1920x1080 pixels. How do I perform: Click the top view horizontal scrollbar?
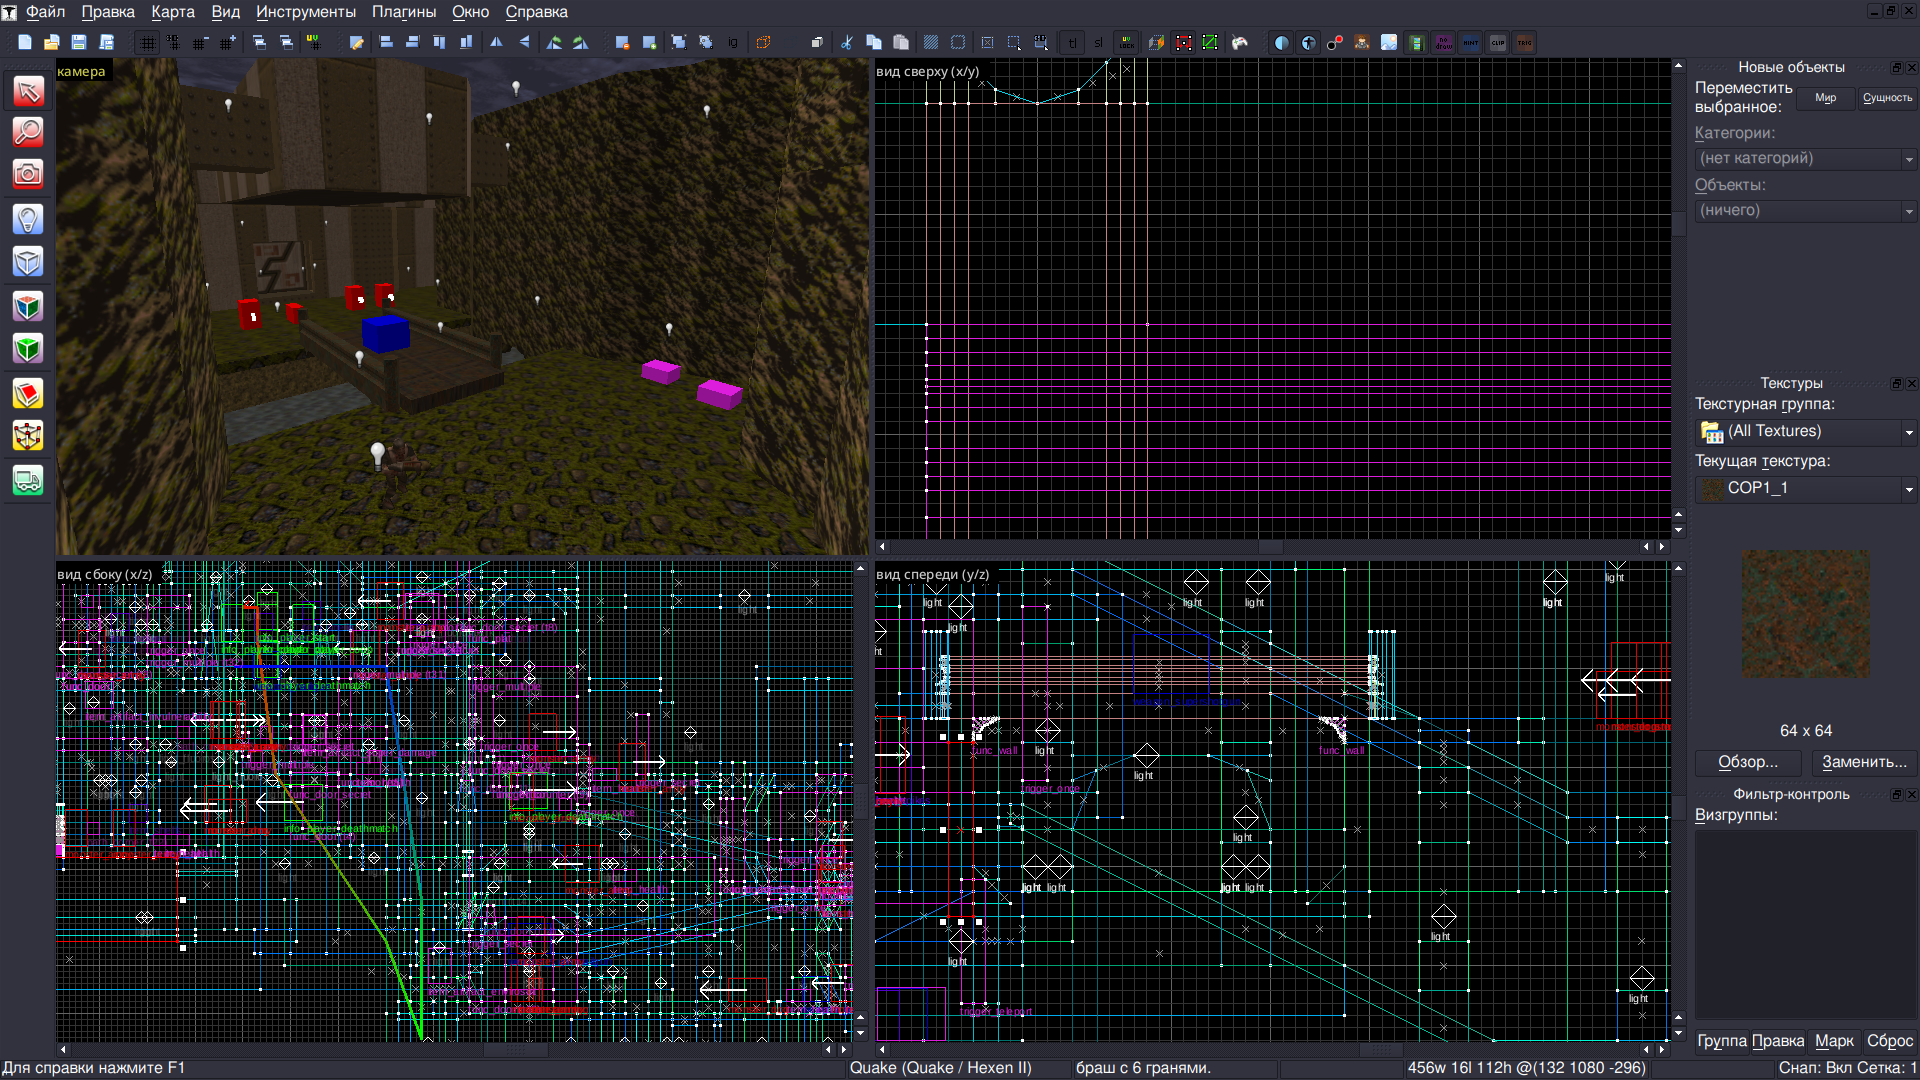coord(1270,547)
